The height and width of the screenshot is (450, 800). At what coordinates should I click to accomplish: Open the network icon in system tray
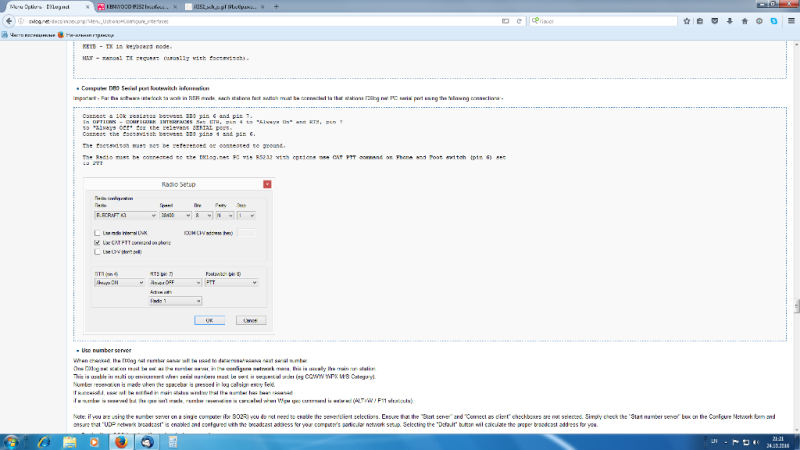(746, 442)
